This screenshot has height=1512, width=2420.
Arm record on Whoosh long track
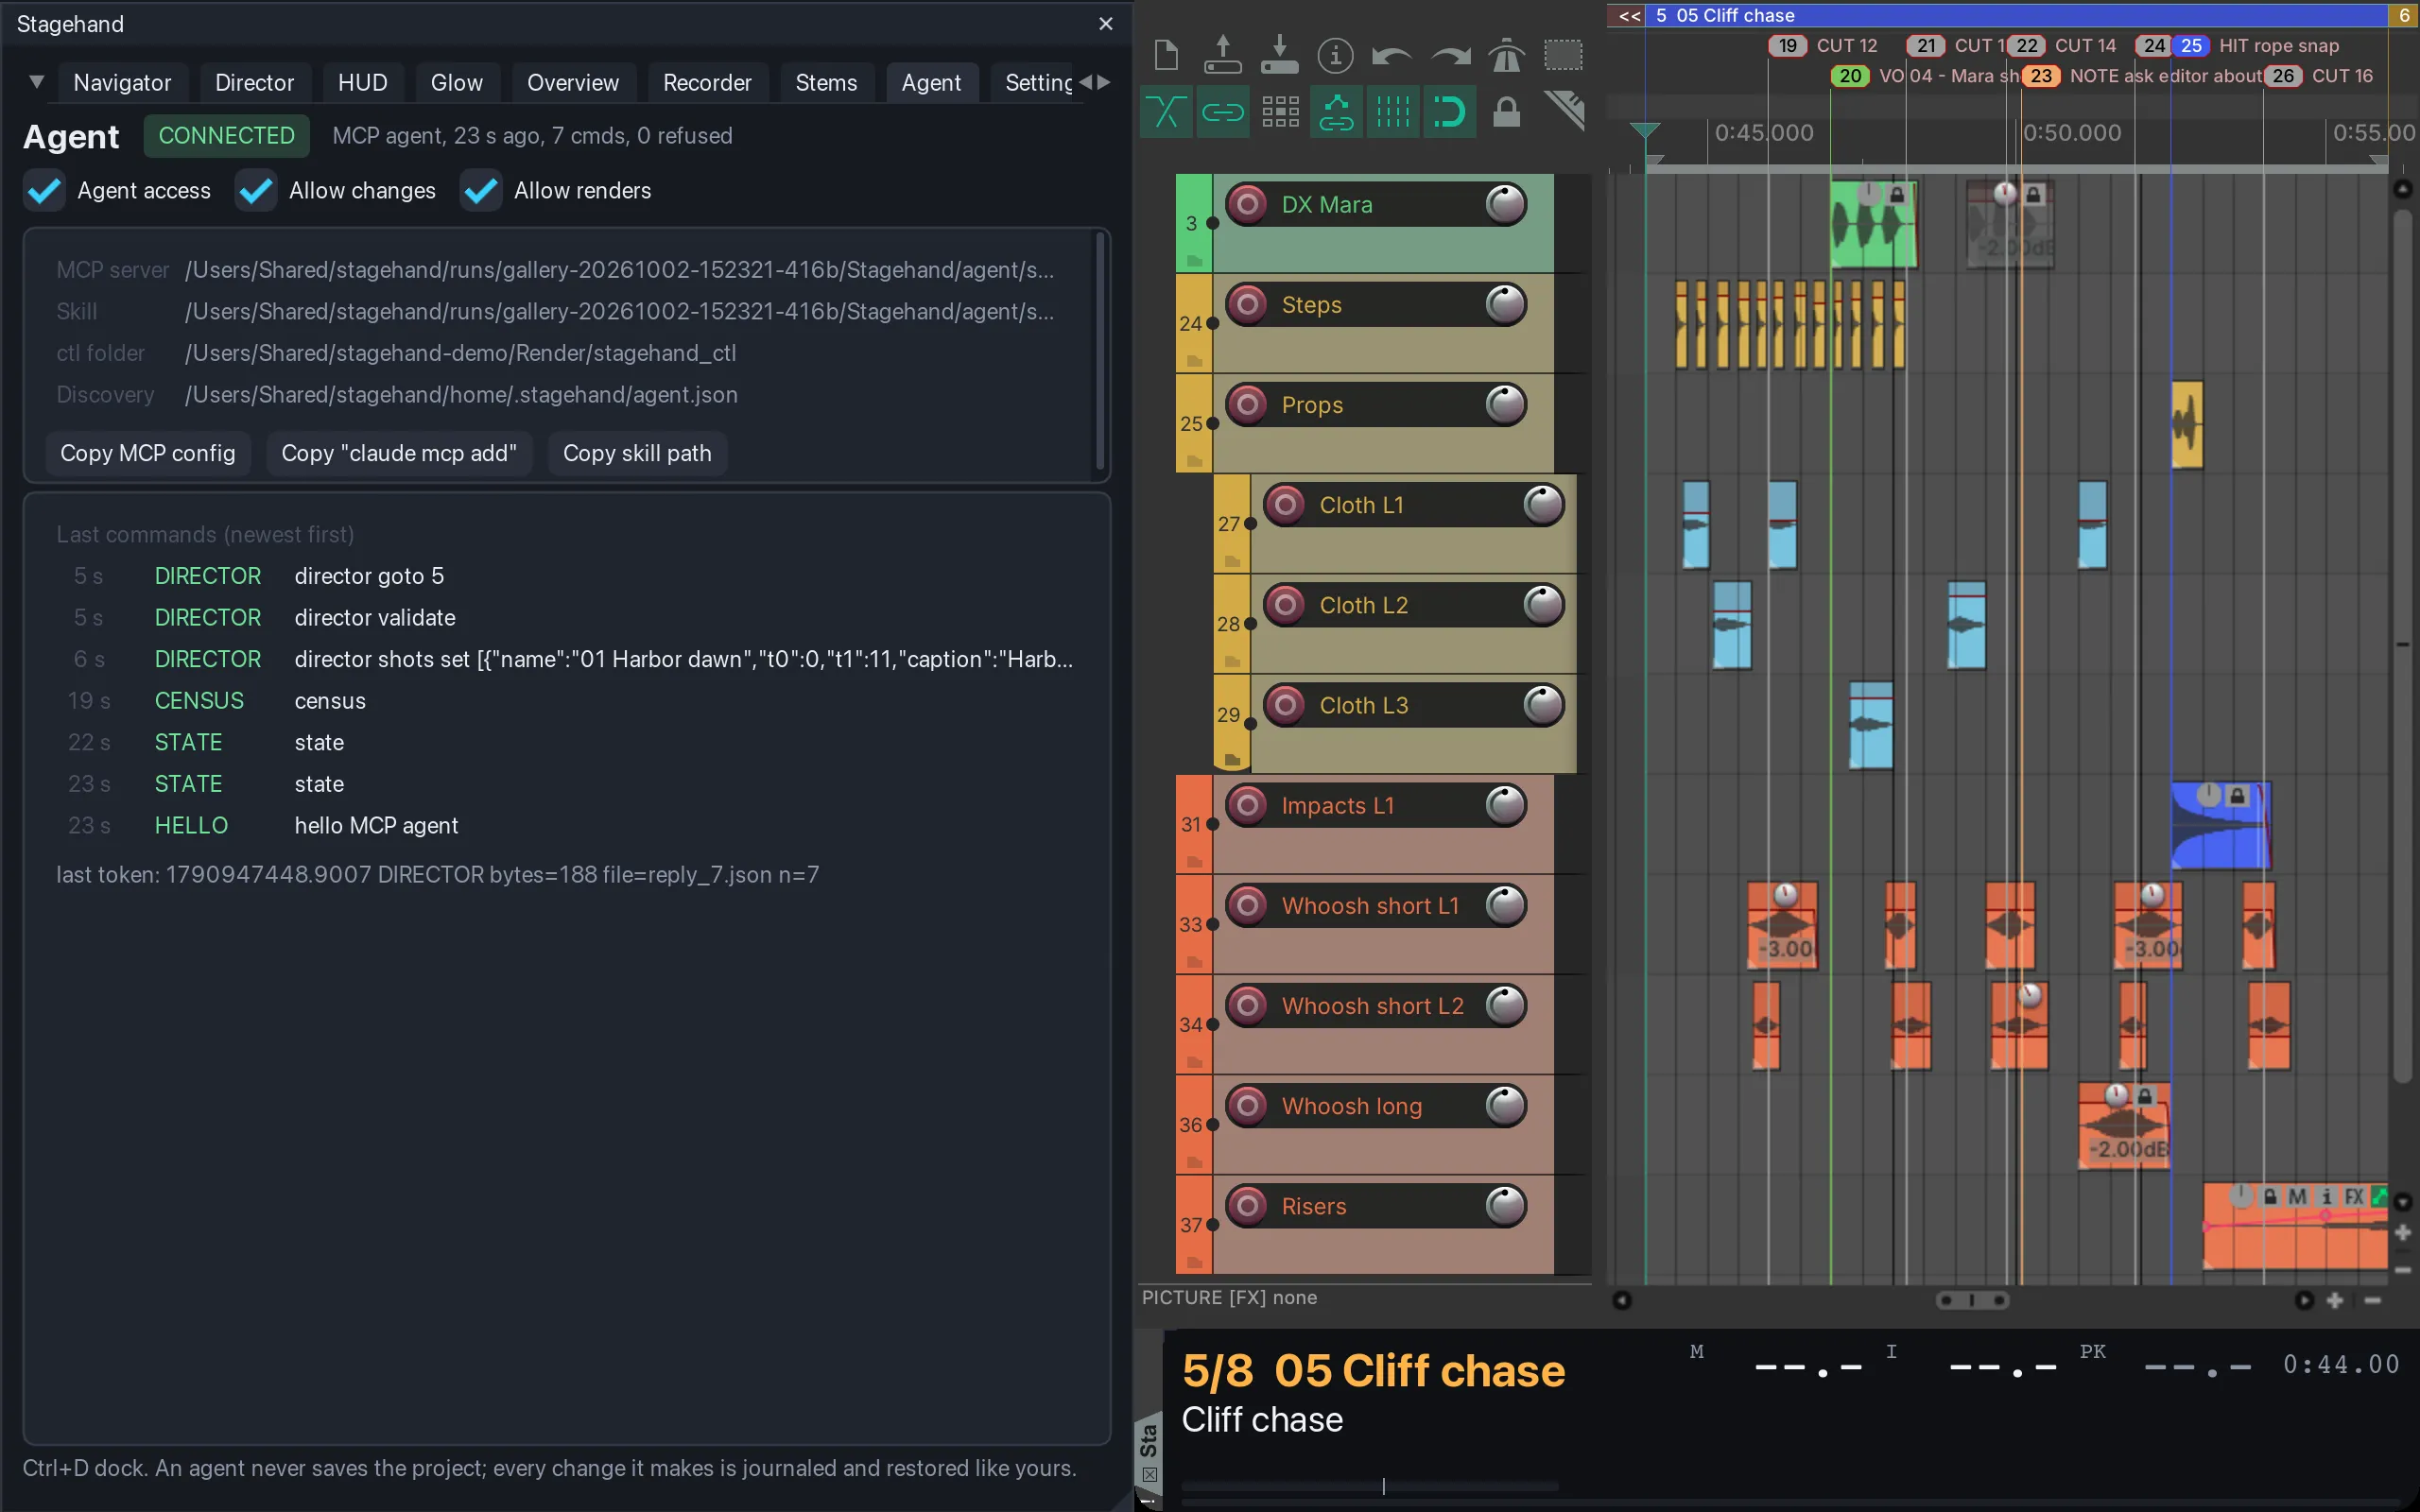(1247, 1105)
